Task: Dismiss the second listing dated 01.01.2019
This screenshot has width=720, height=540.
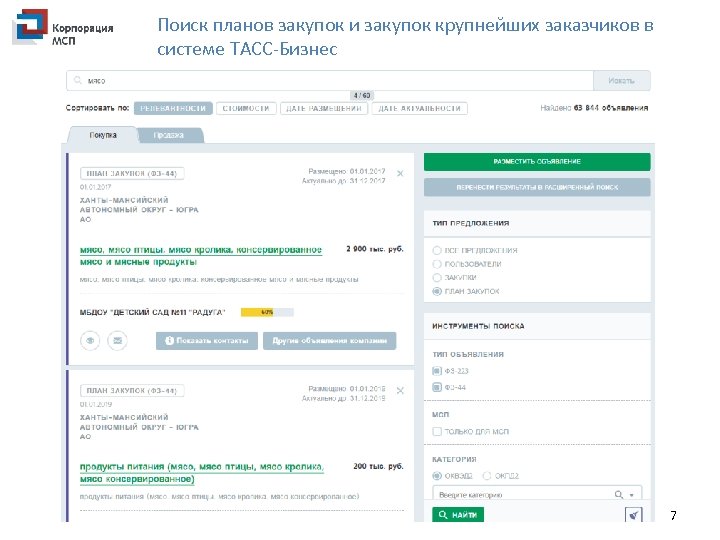Action: [x=400, y=391]
